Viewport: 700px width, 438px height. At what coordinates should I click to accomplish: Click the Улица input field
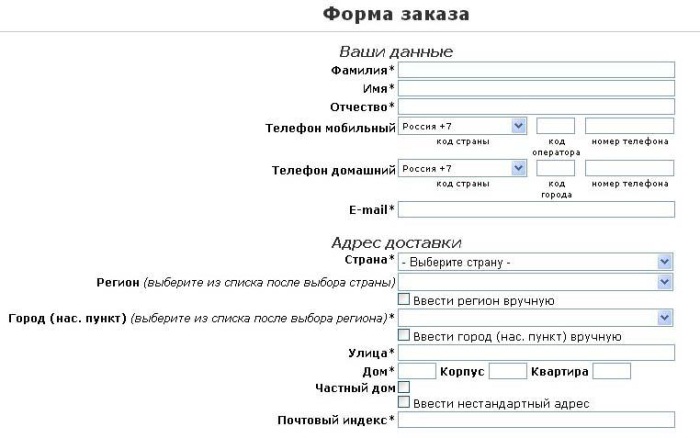click(x=536, y=353)
